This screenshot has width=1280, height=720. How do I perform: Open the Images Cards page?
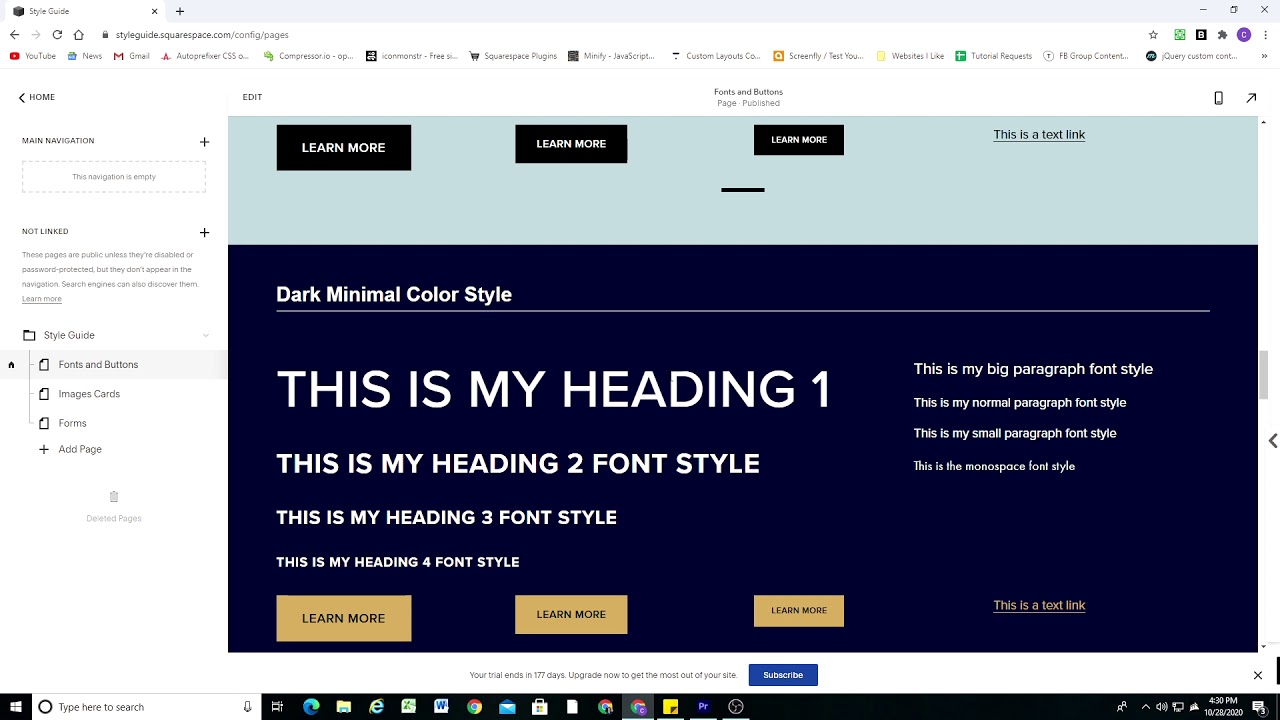[x=89, y=394]
